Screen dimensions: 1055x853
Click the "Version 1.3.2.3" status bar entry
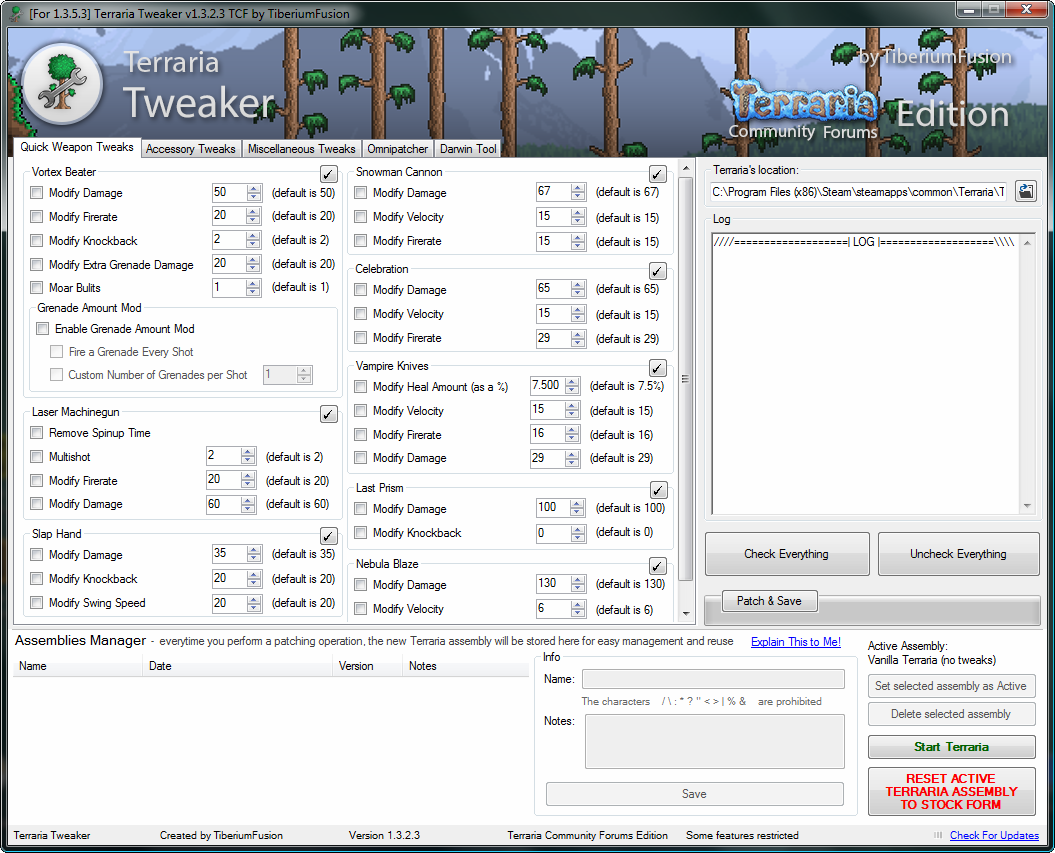384,835
